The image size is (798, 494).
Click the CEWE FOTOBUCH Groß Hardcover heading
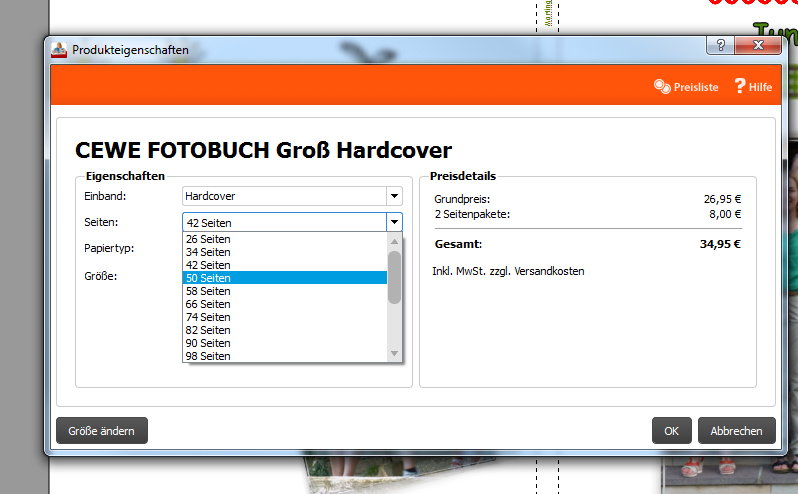[x=263, y=151]
